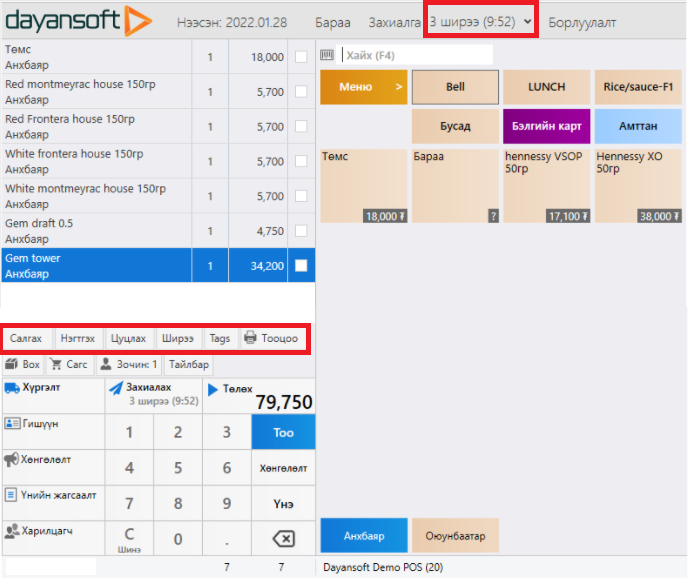The height and width of the screenshot is (578, 688).
Task: Select Gem draft 0.5 order row
Action: (158, 231)
